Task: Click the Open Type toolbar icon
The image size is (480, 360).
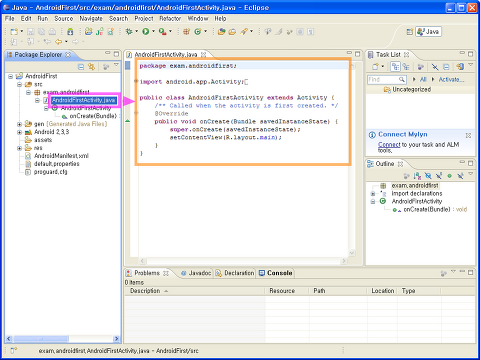Action: coord(221,32)
